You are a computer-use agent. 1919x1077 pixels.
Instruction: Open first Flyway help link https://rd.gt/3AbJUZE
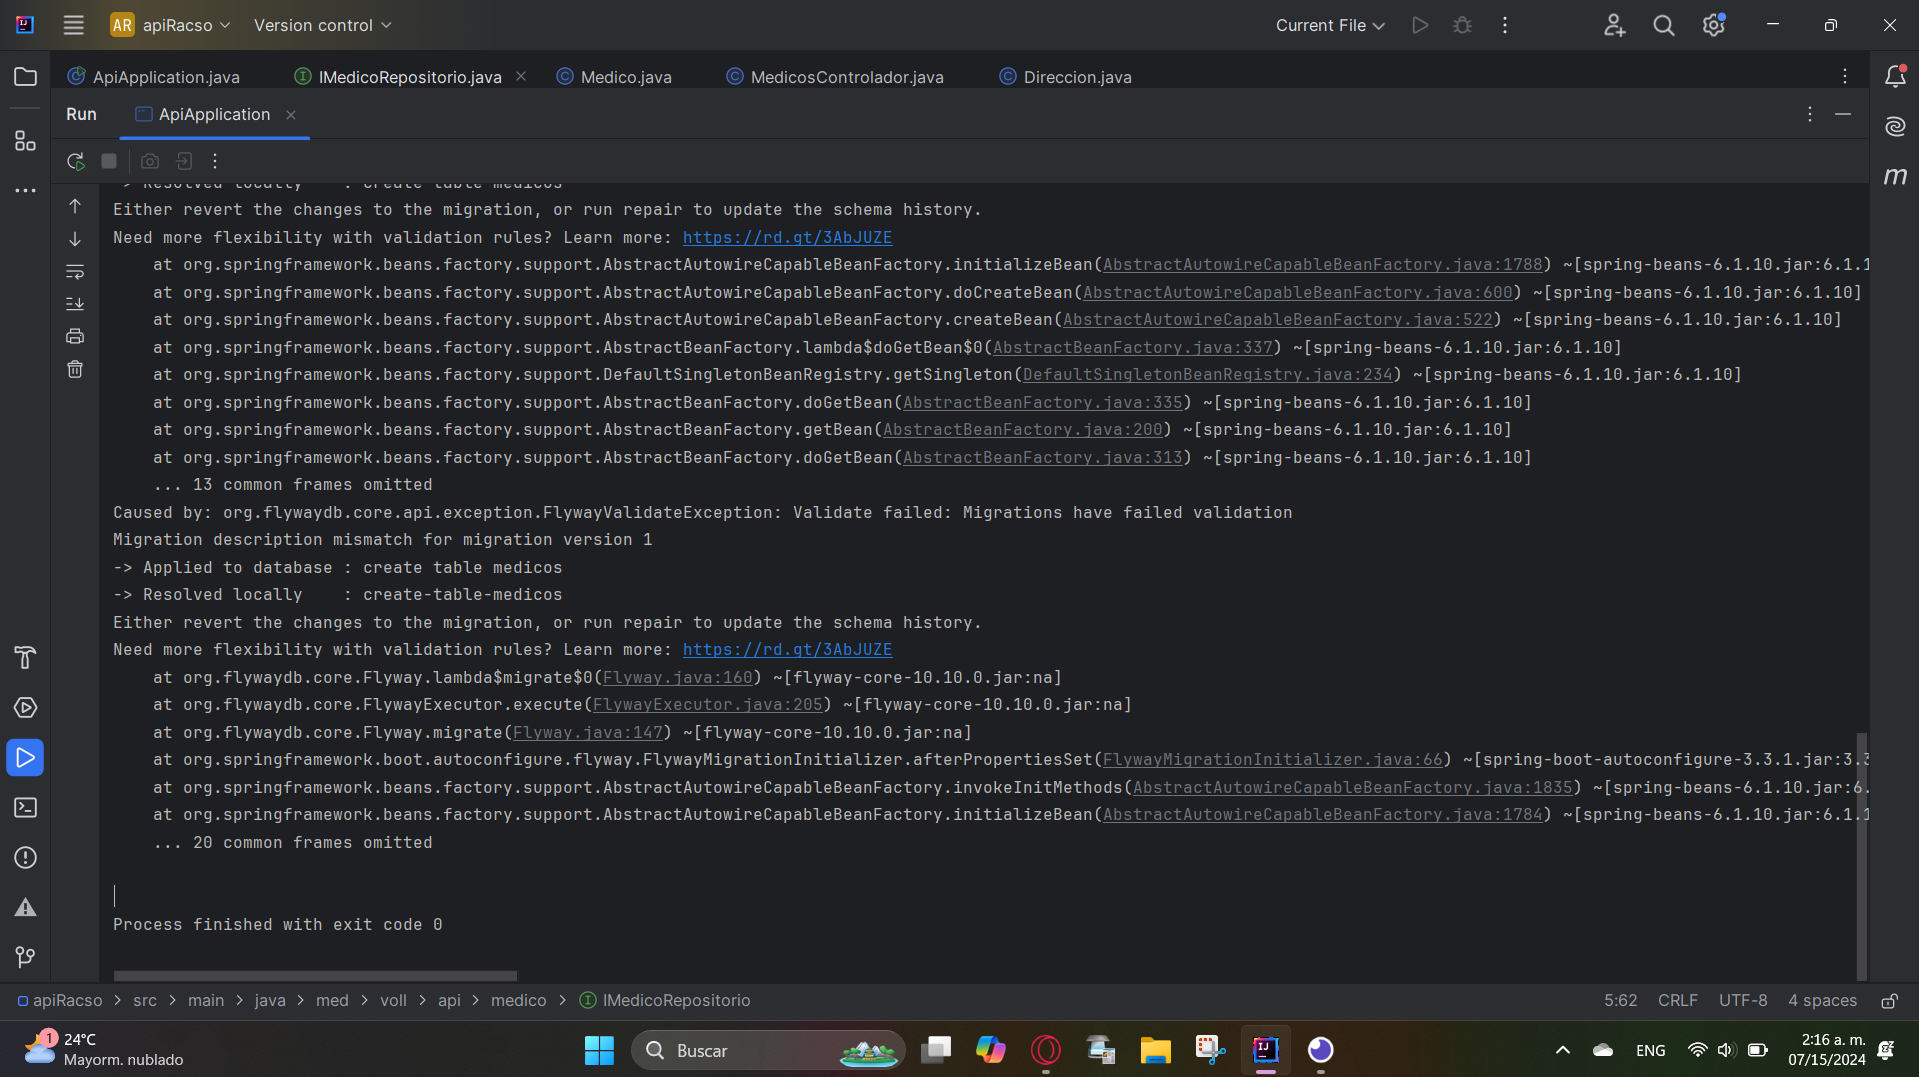pyautogui.click(x=787, y=238)
